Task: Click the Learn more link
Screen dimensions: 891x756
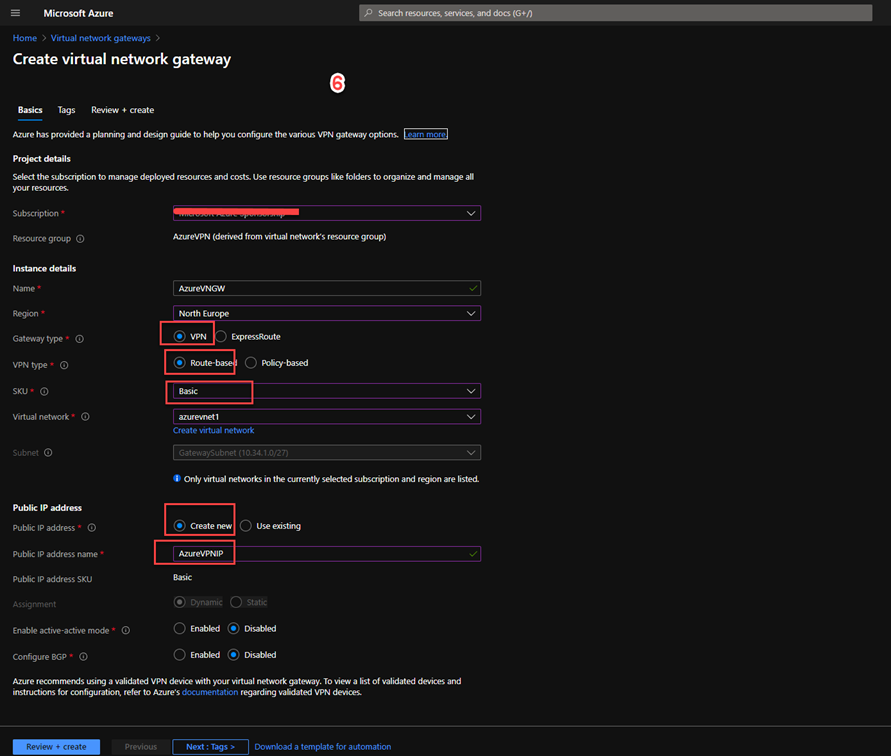Action: pyautogui.click(x=426, y=134)
